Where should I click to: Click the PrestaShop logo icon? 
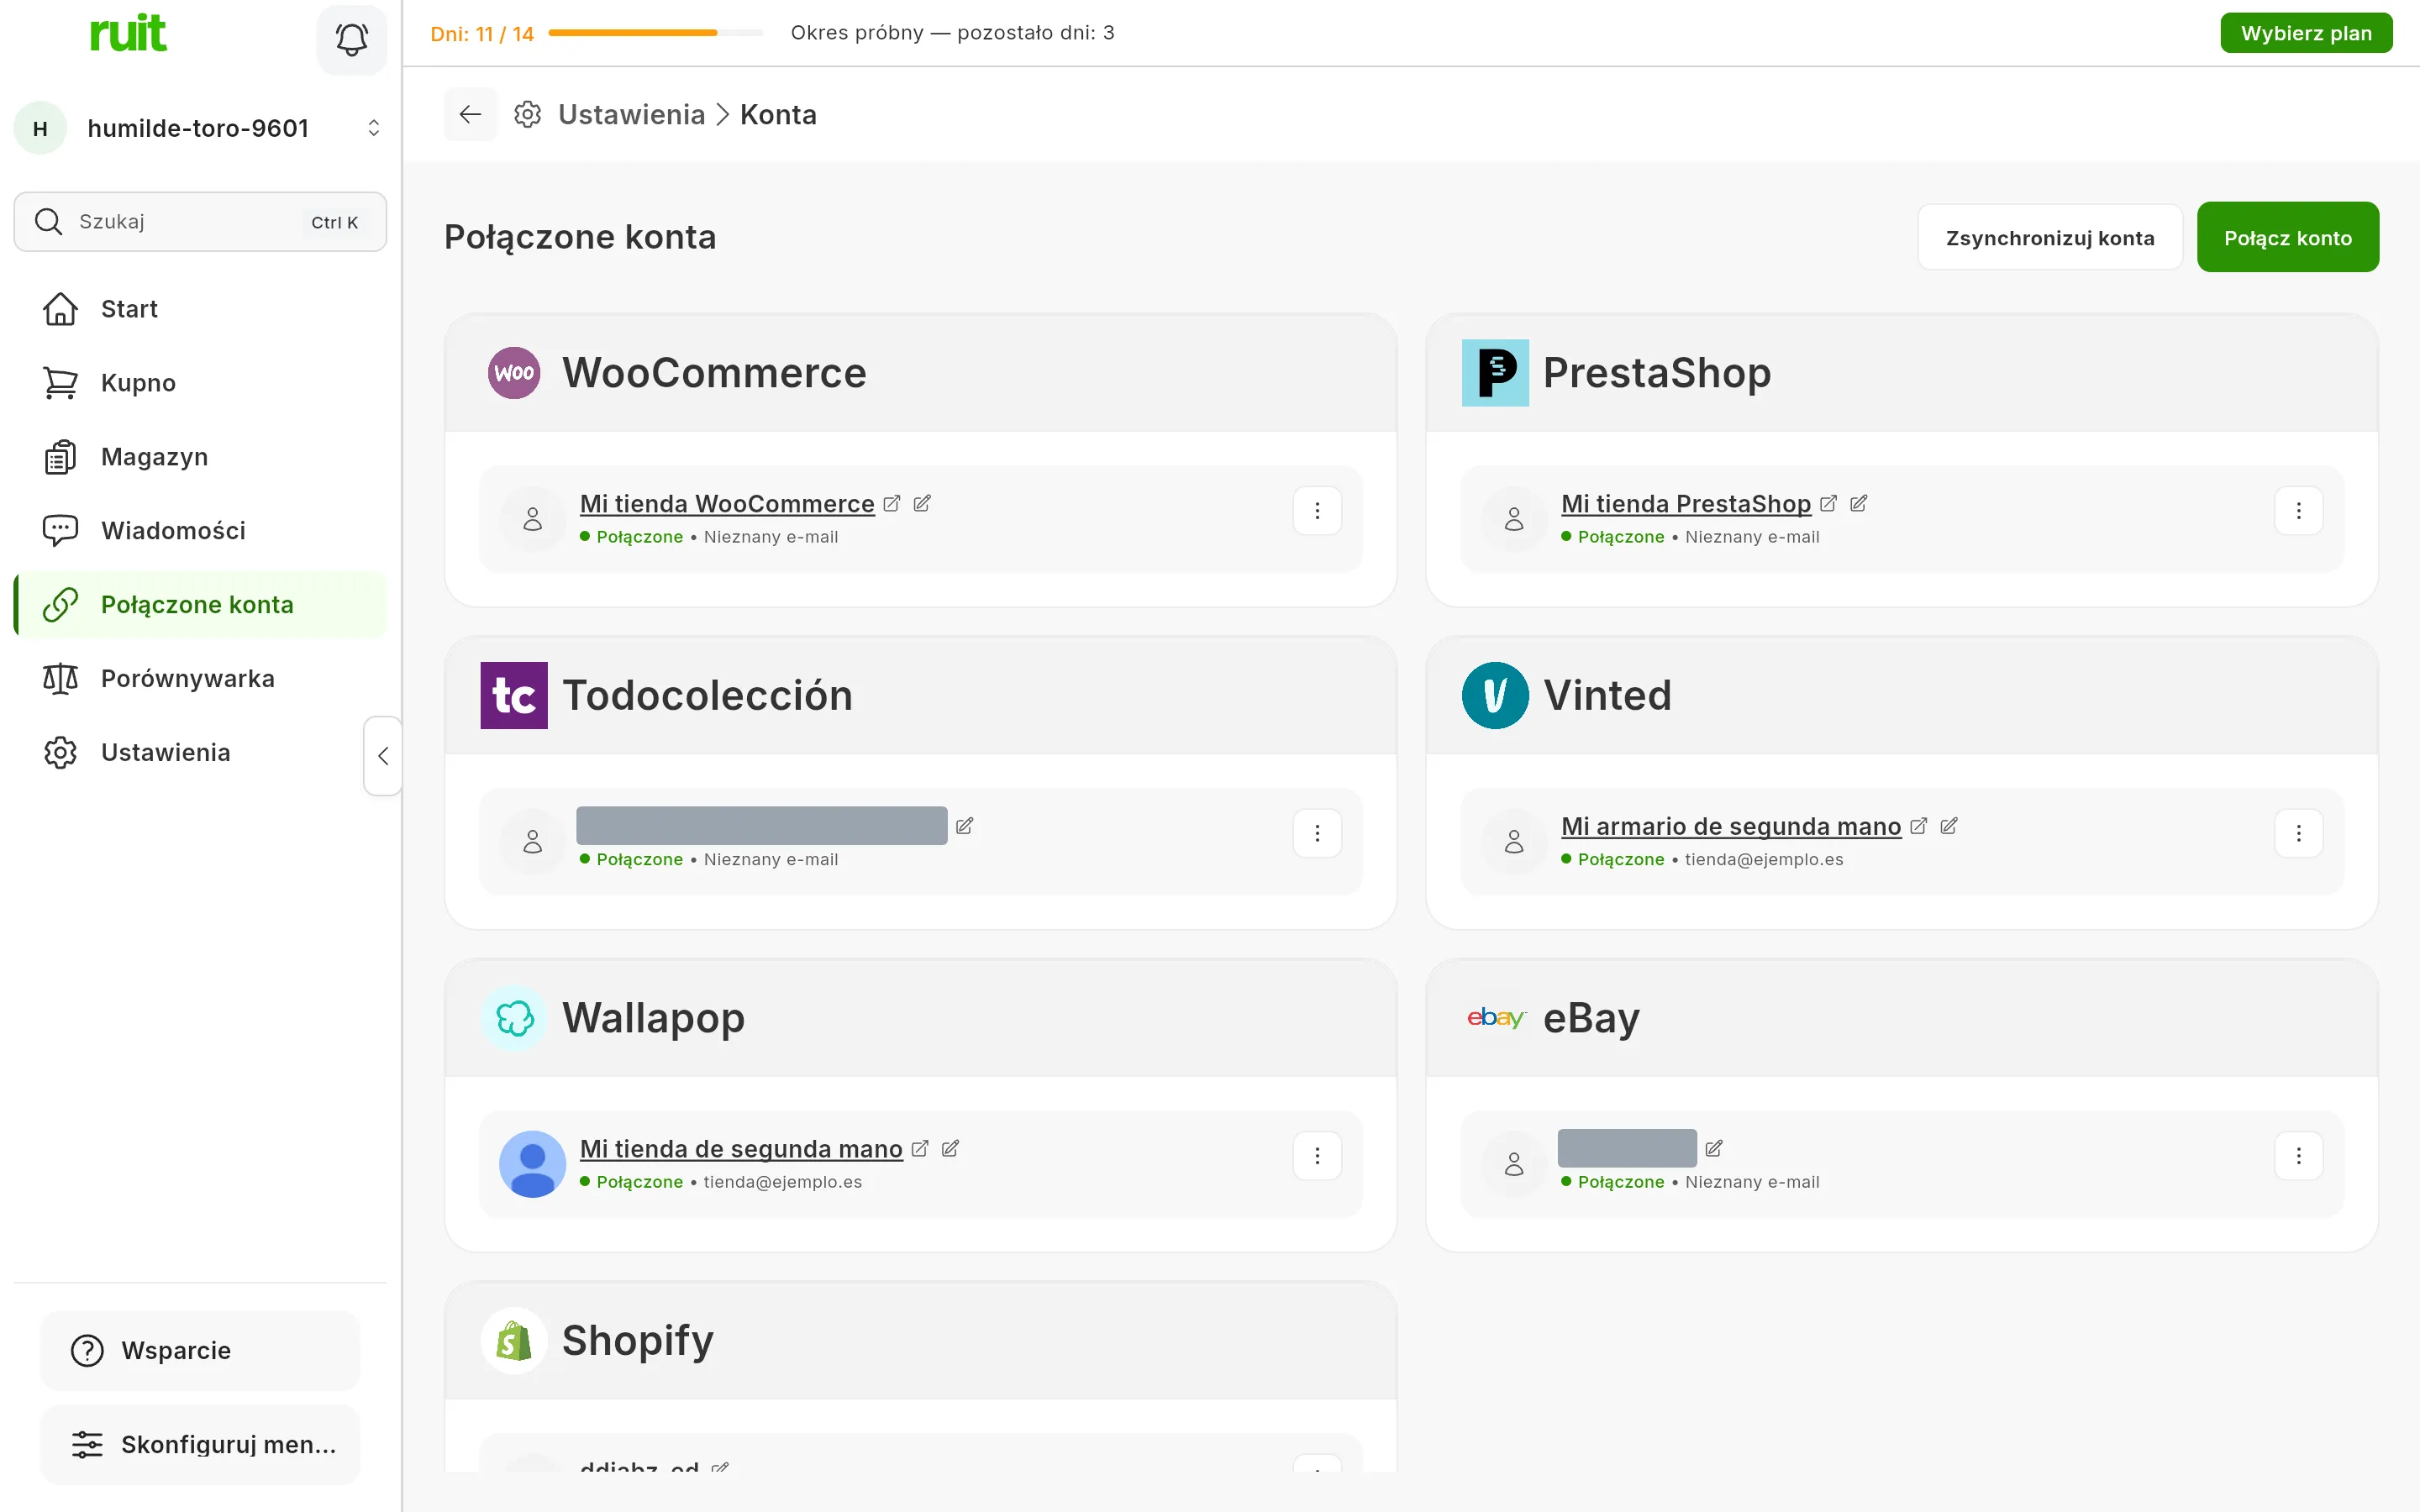(x=1495, y=373)
